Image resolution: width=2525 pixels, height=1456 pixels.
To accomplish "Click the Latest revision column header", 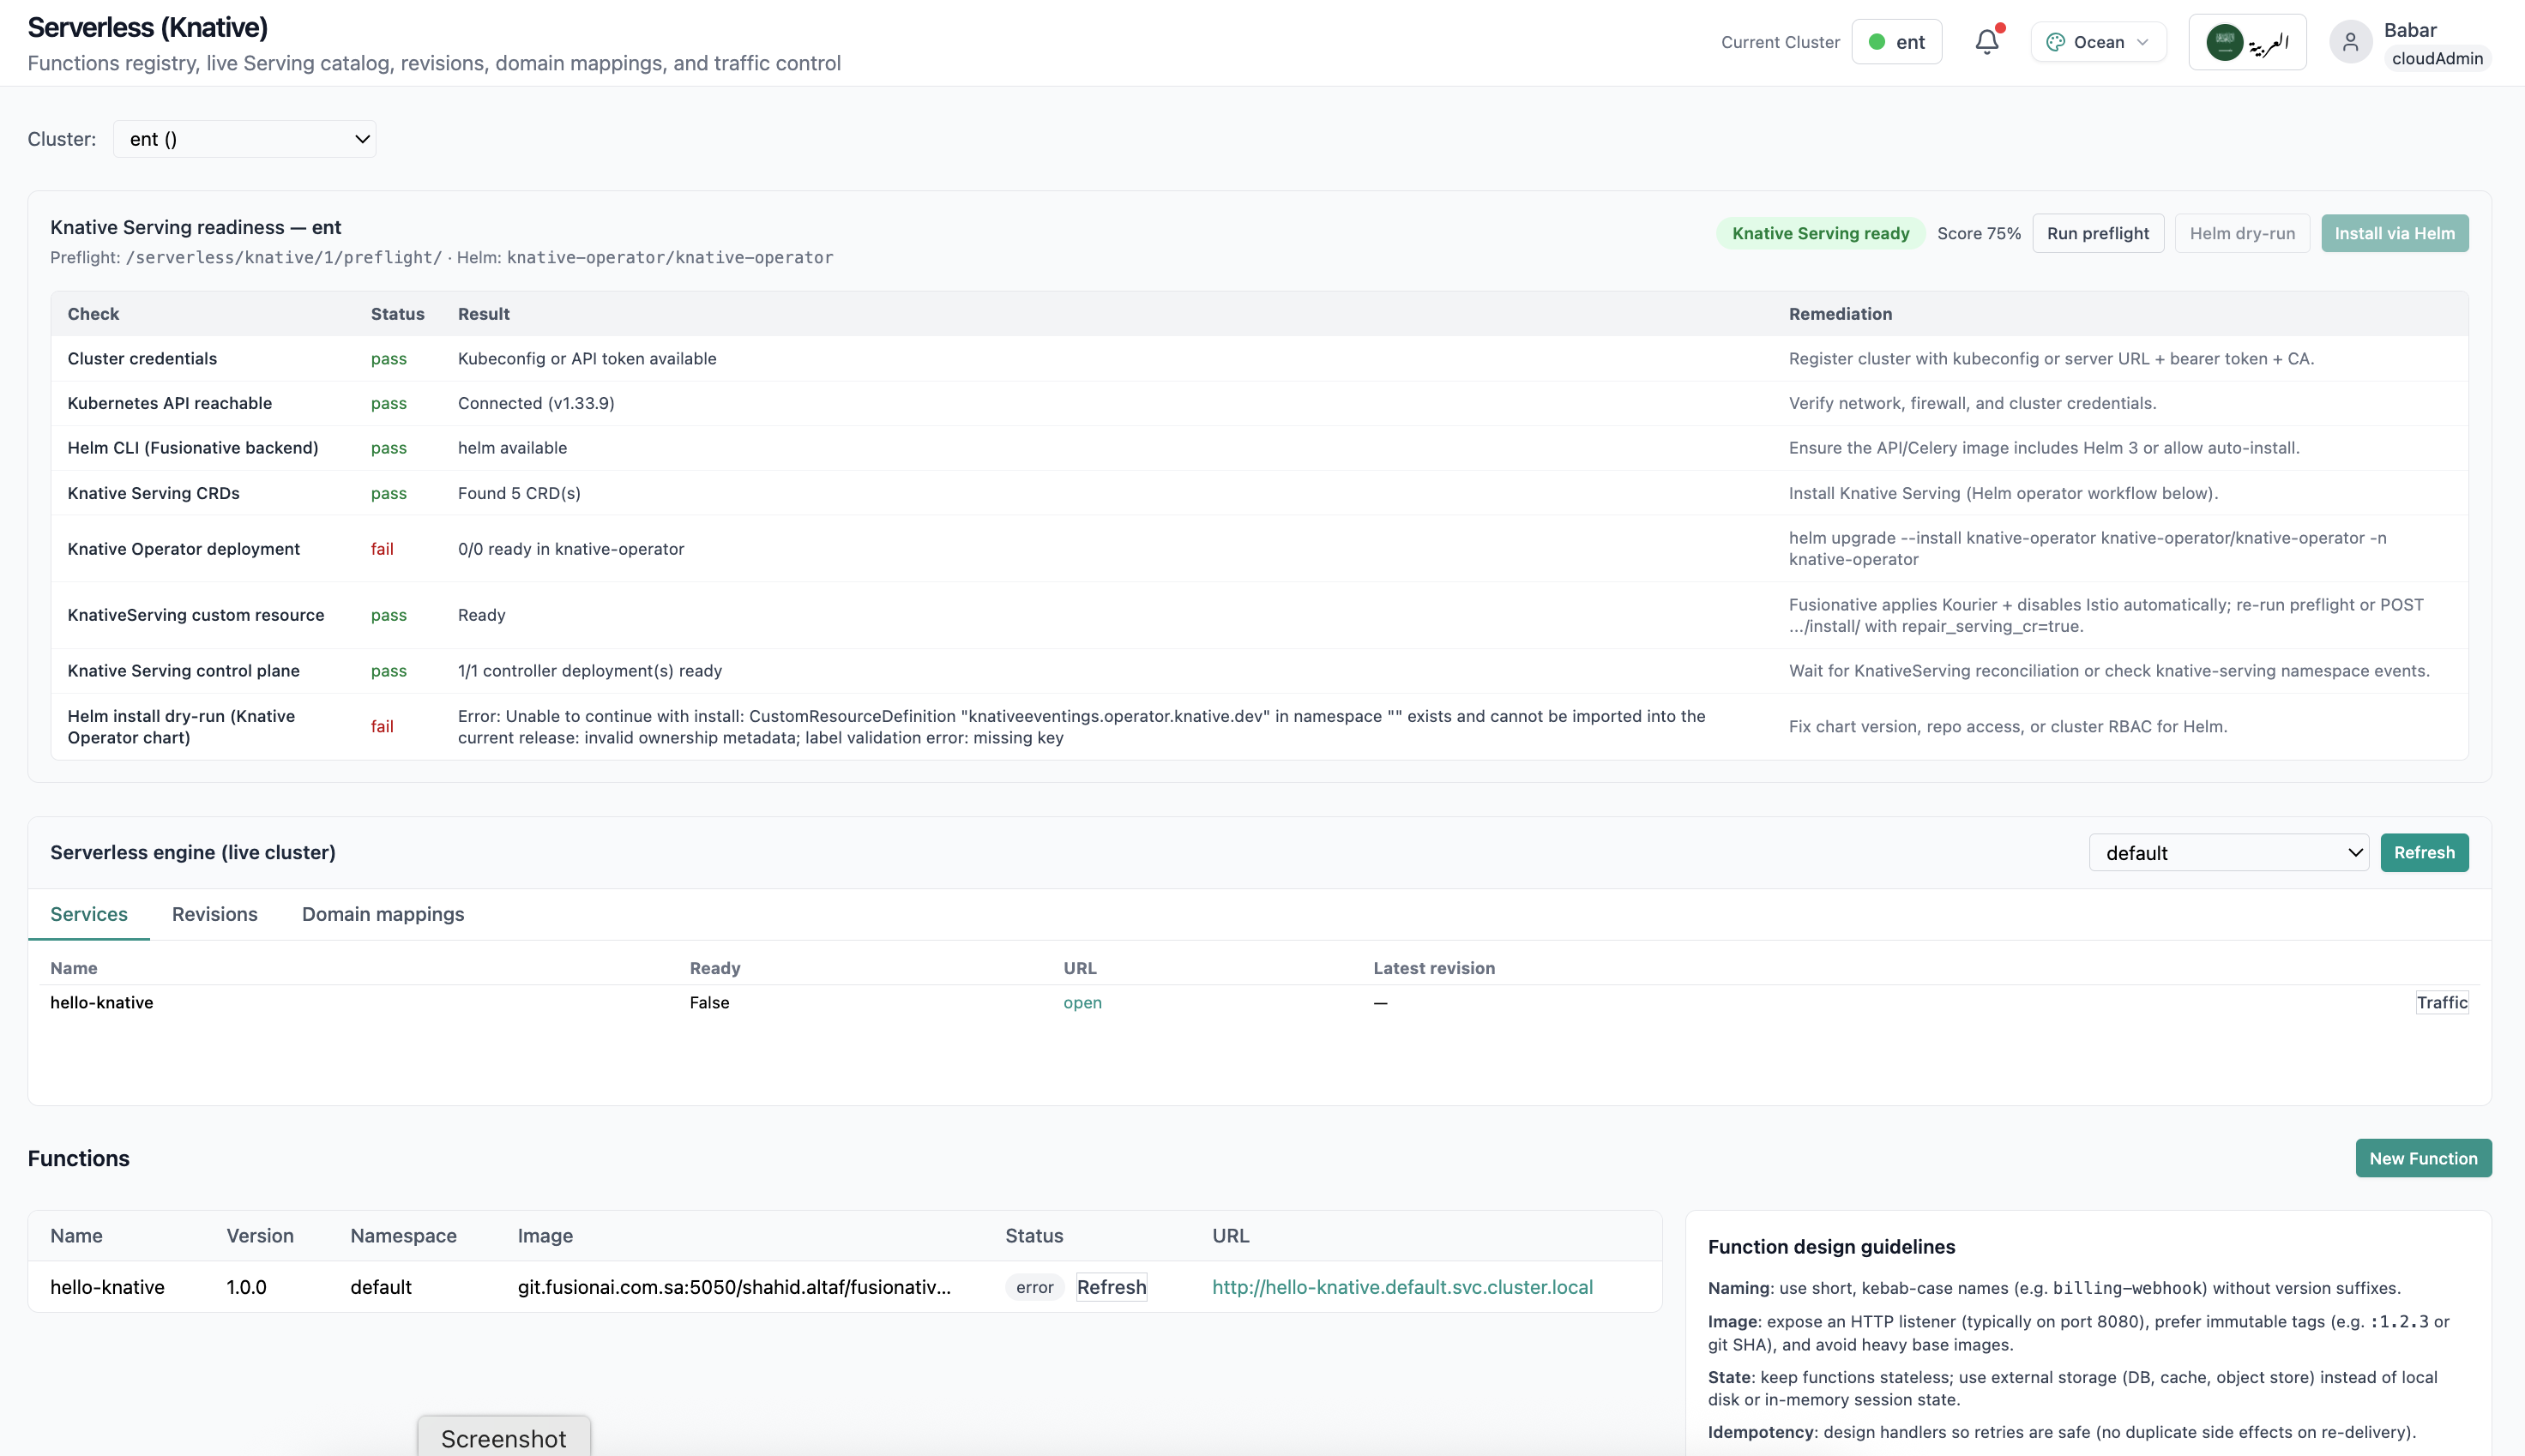I will tap(1434, 968).
